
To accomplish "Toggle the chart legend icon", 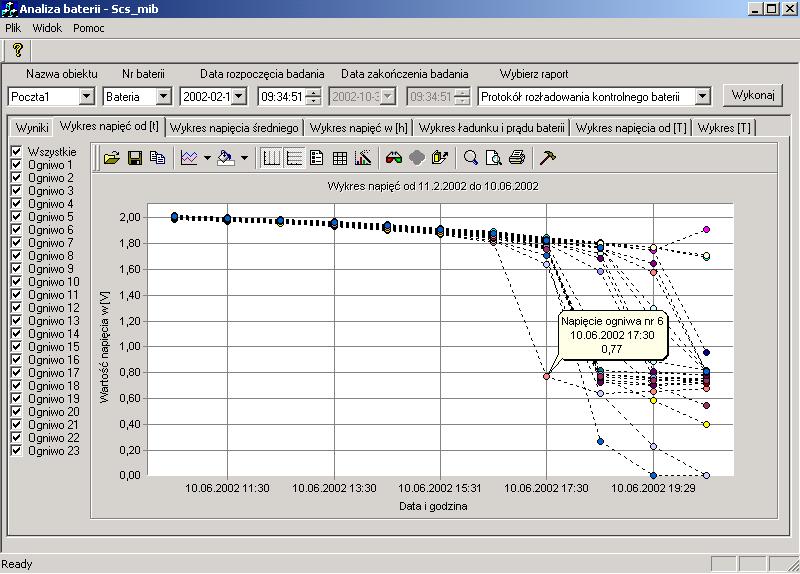I will pyautogui.click(x=317, y=158).
